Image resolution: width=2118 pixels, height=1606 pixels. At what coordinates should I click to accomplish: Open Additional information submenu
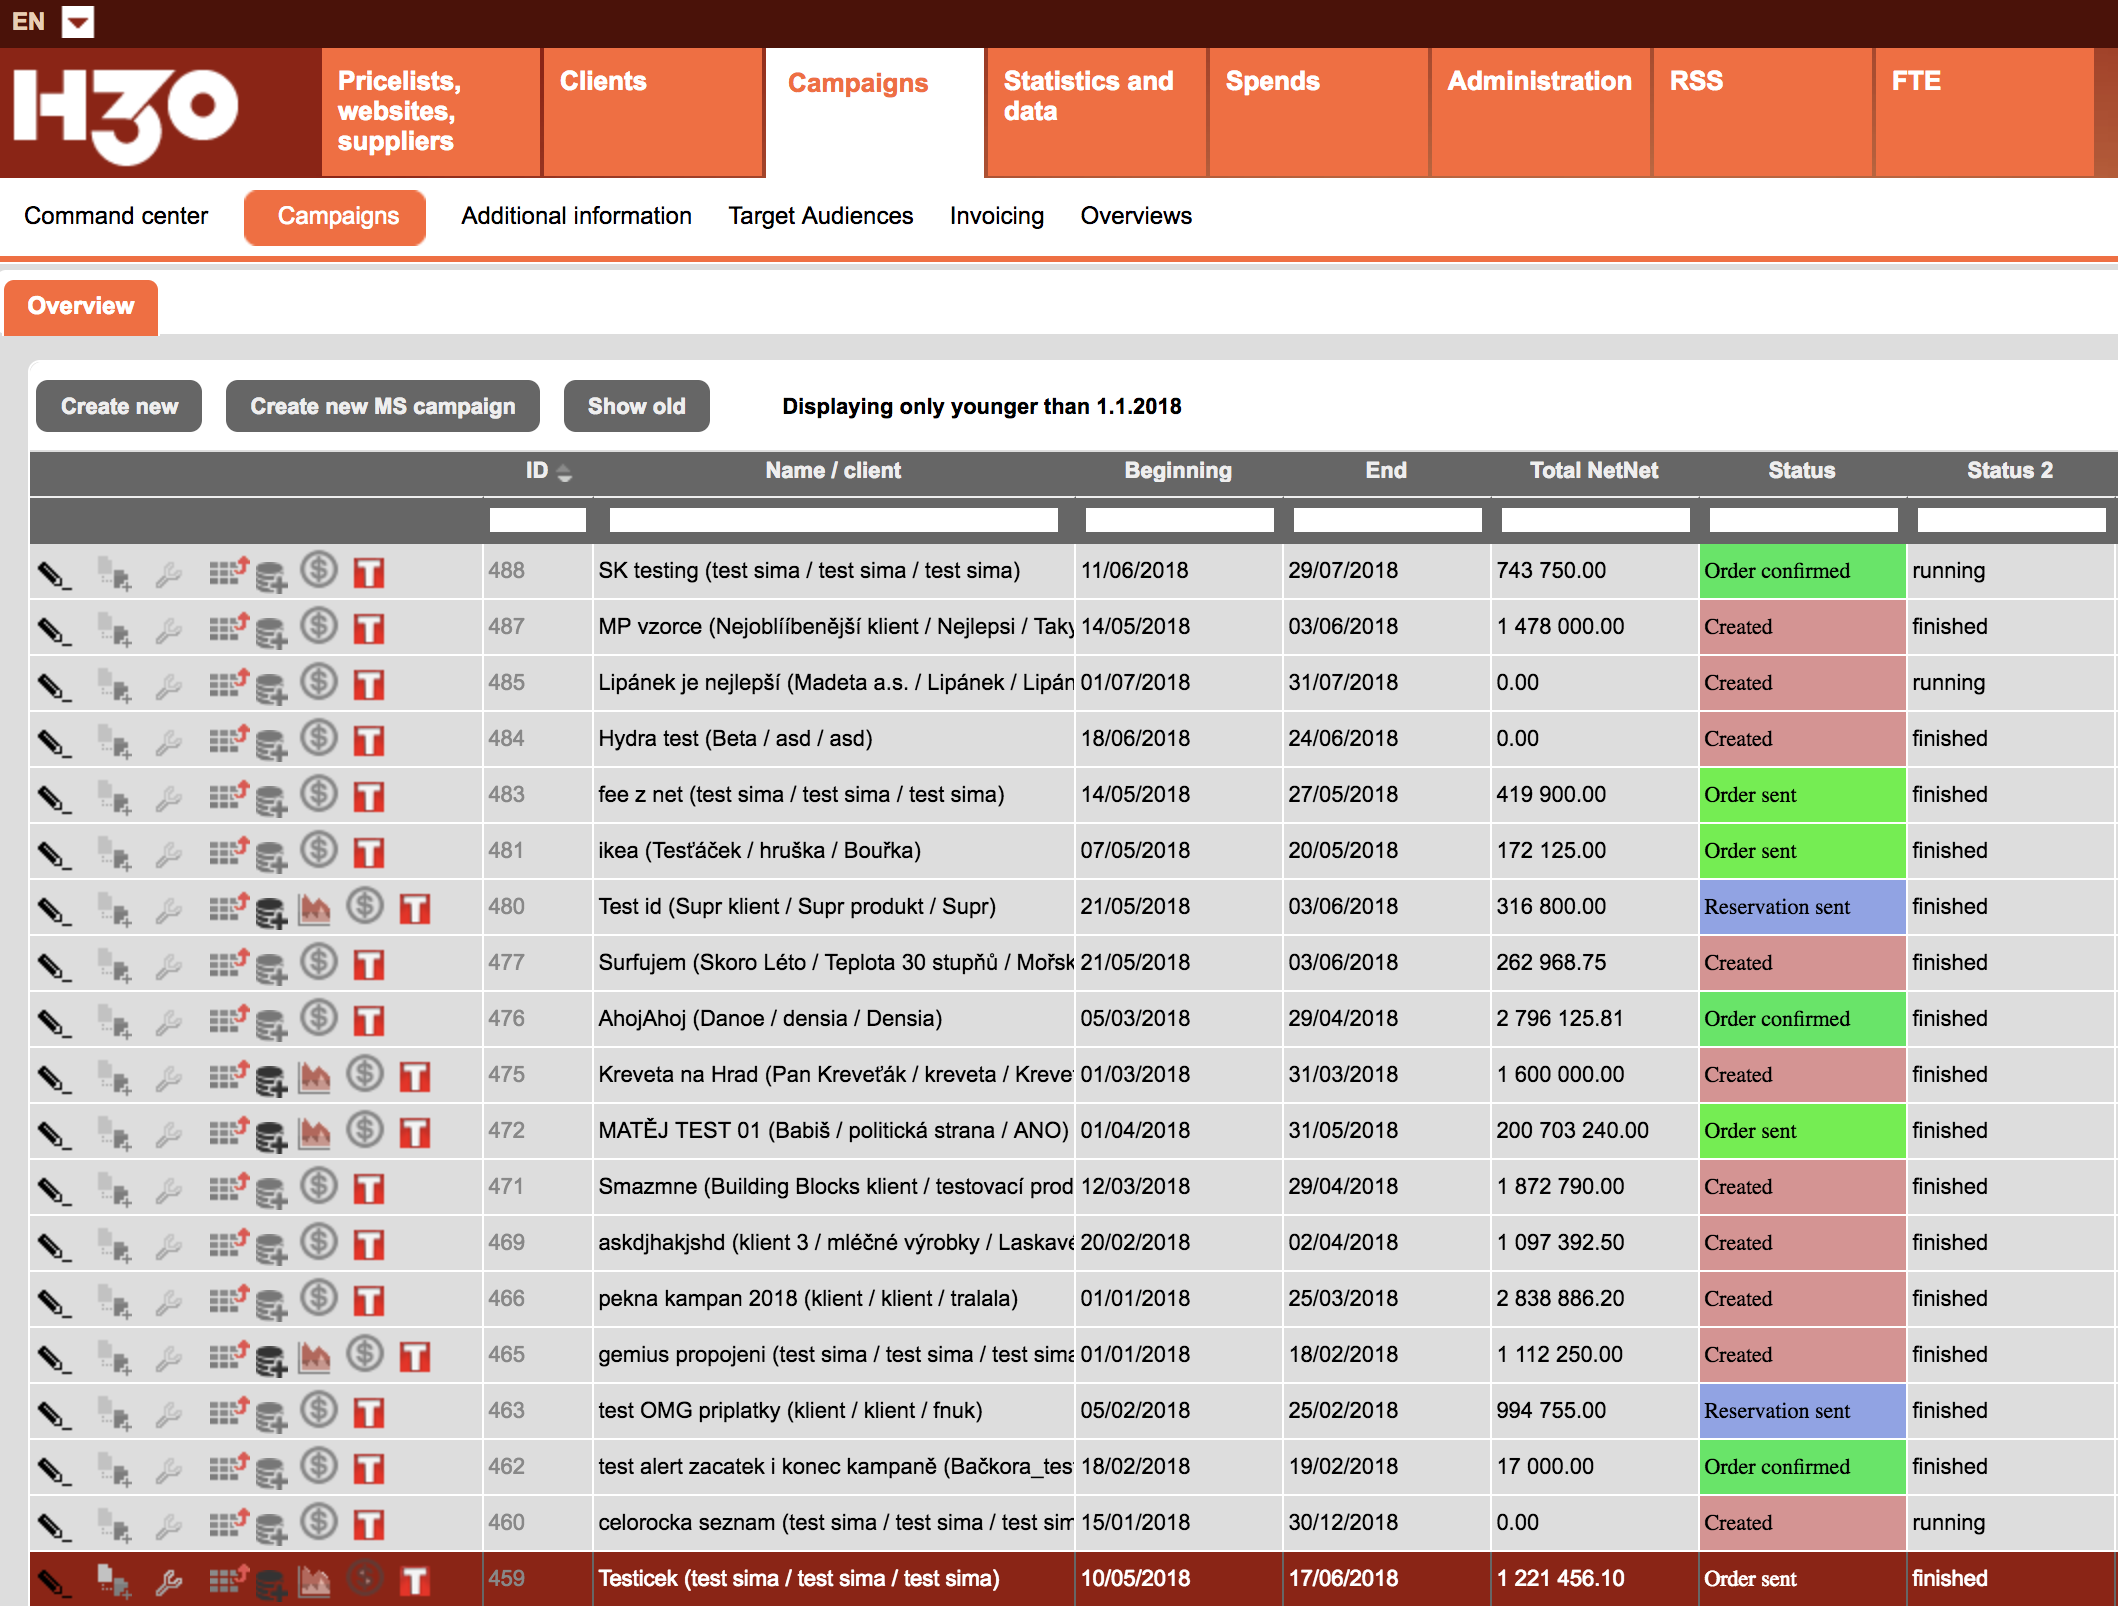[576, 216]
